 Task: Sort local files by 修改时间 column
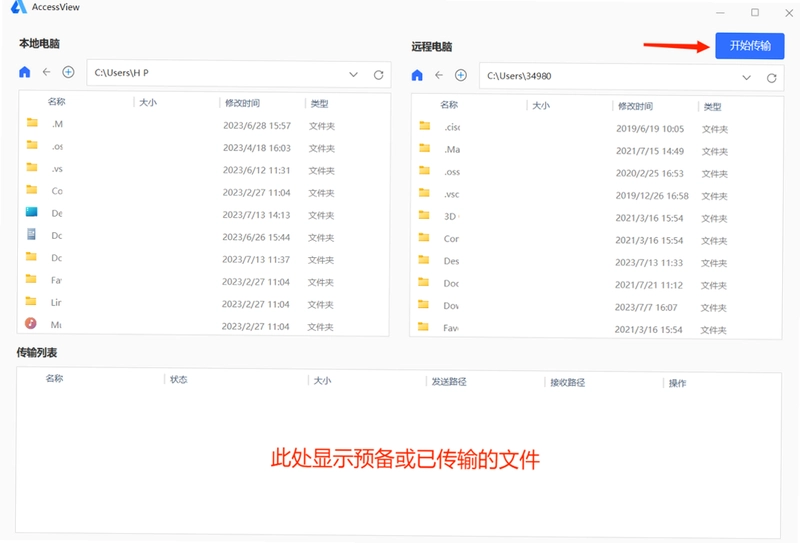point(242,103)
